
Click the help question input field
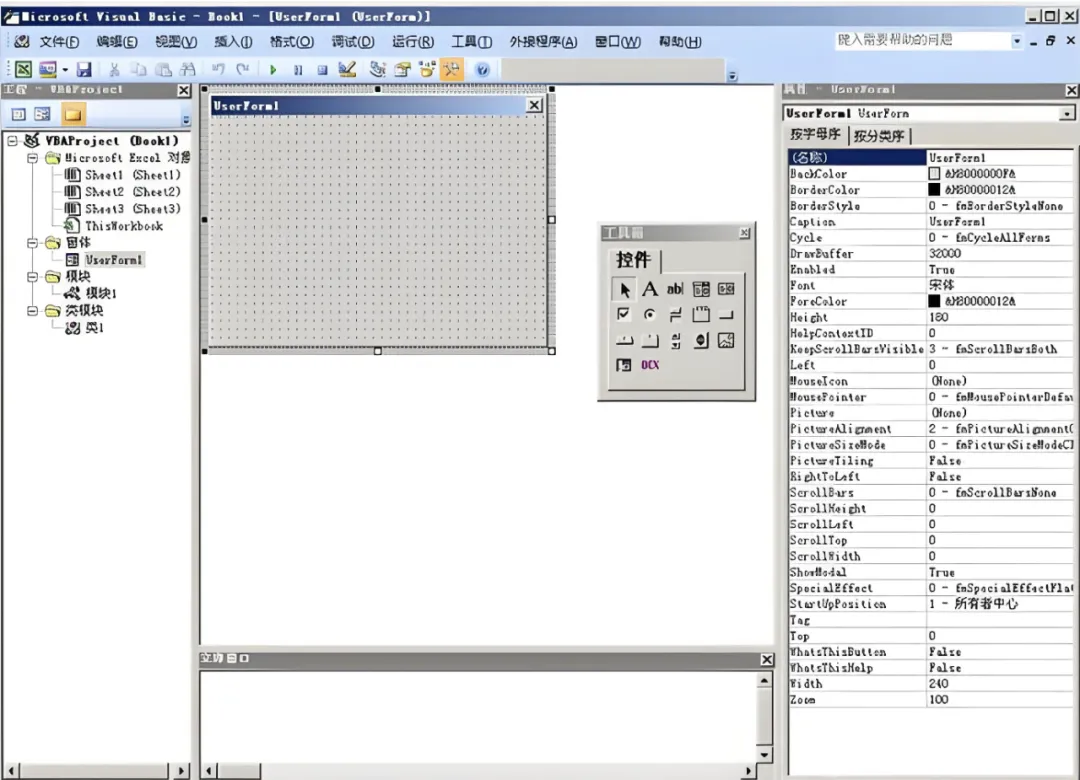tap(922, 41)
